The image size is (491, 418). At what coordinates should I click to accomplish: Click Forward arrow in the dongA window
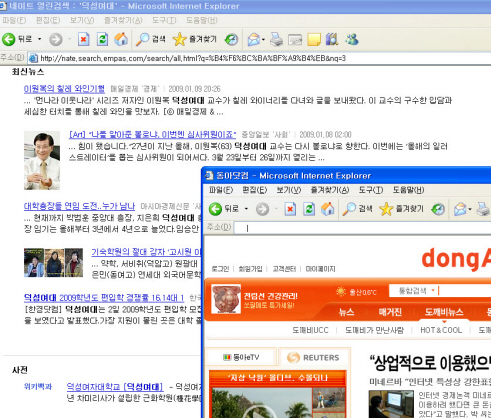pos(262,209)
